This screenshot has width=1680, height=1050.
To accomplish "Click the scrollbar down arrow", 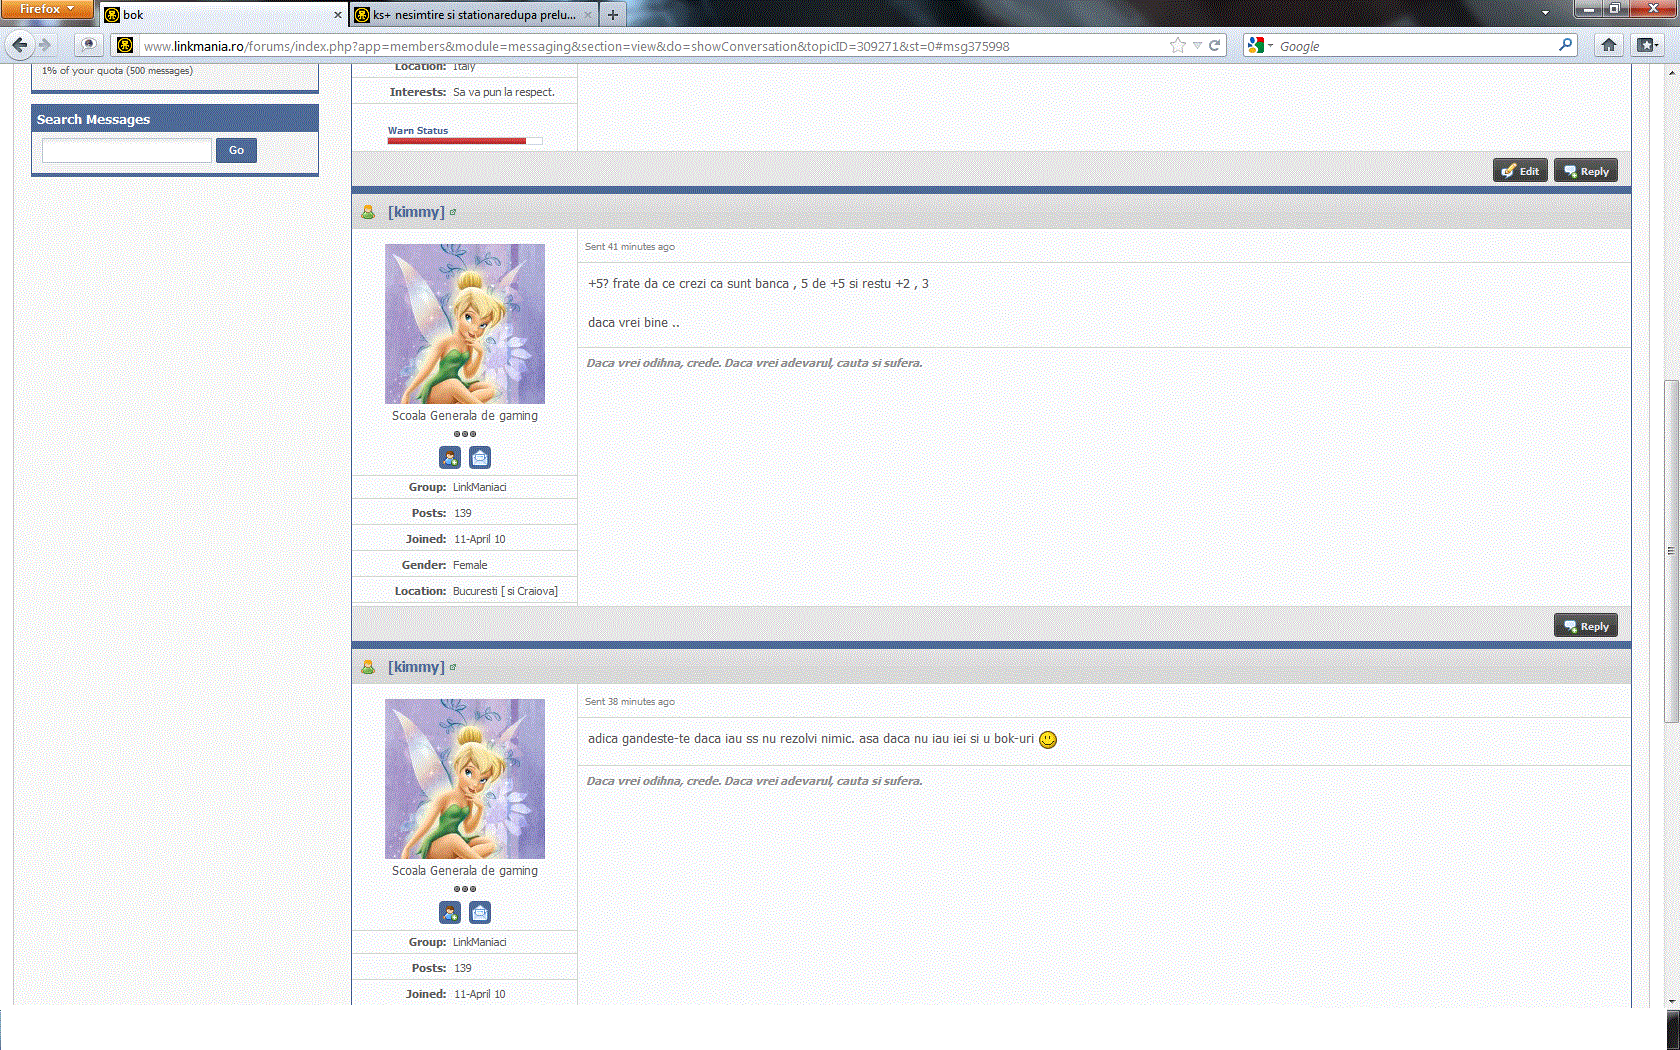I will pyautogui.click(x=1671, y=1000).
